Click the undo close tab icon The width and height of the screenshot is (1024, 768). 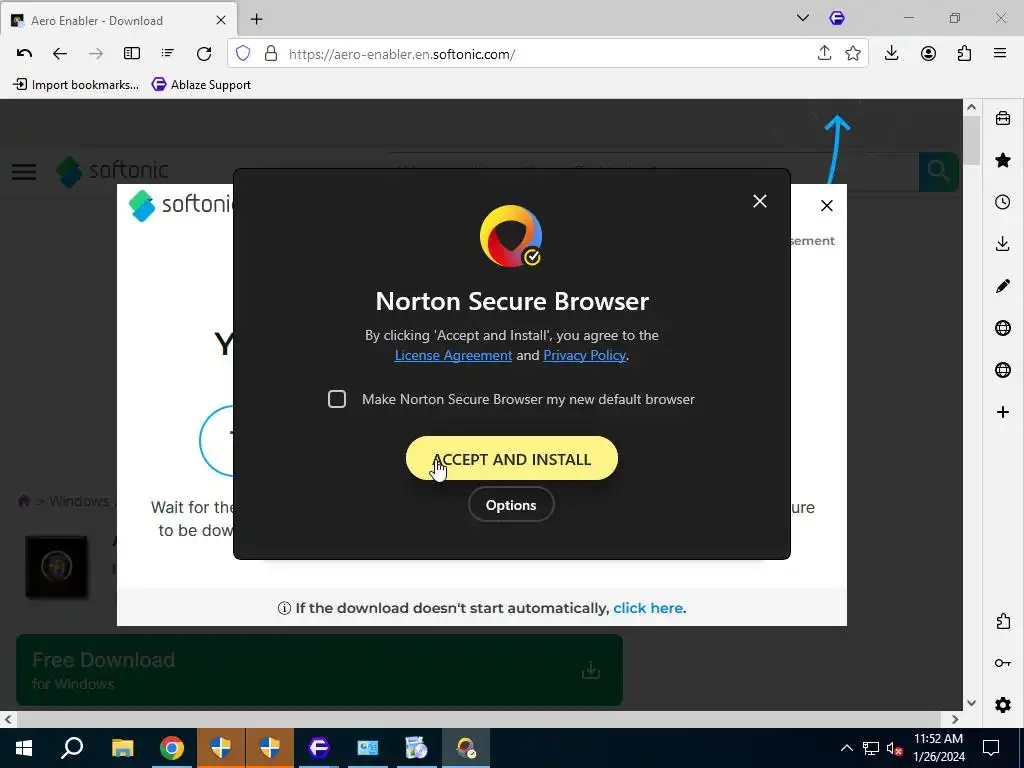click(24, 54)
